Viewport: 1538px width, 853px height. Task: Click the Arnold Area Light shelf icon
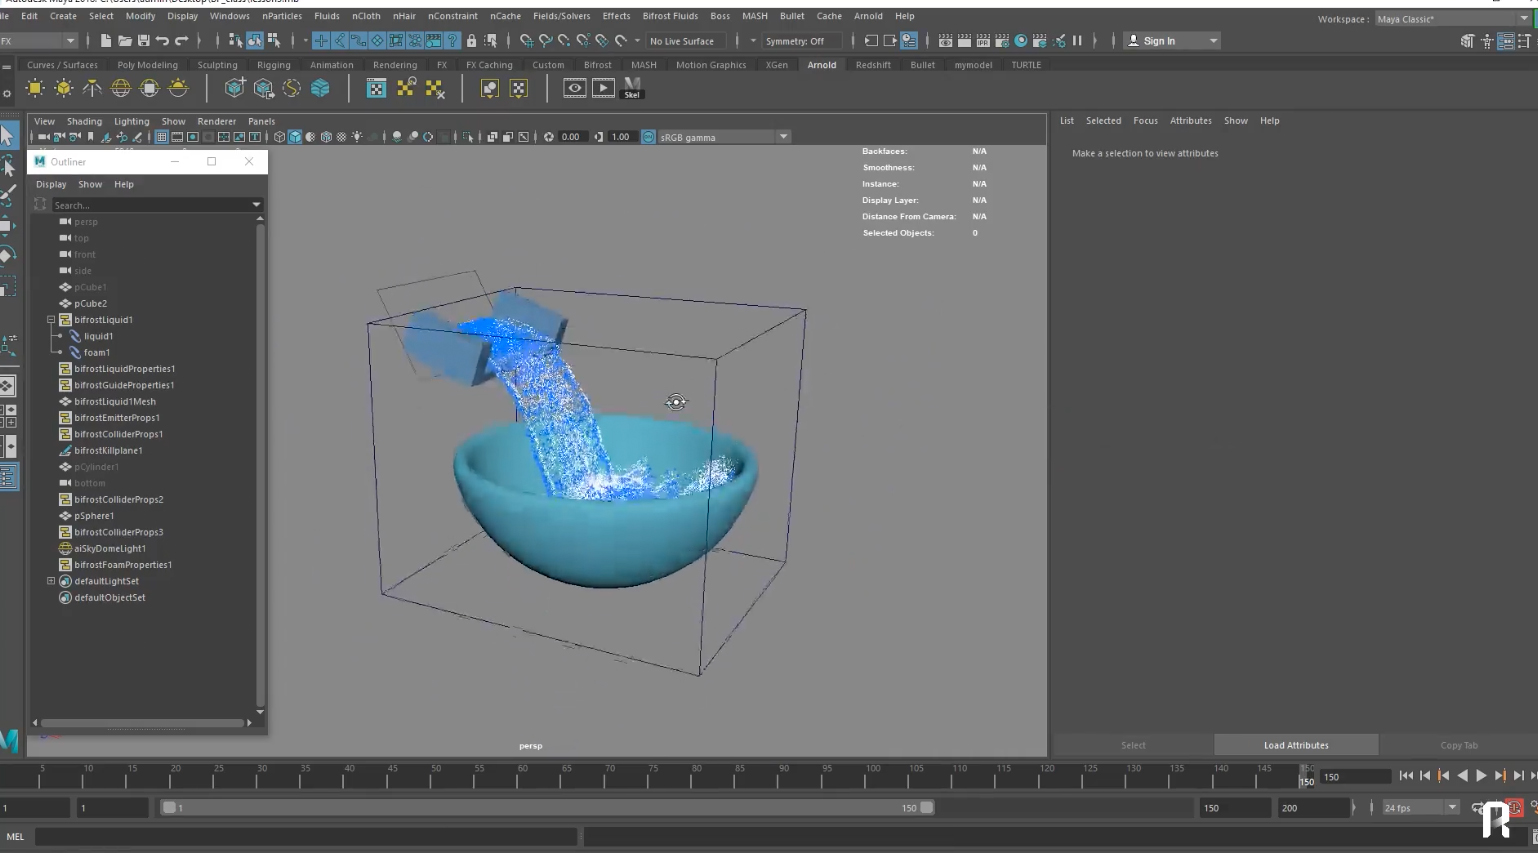(x=35, y=89)
